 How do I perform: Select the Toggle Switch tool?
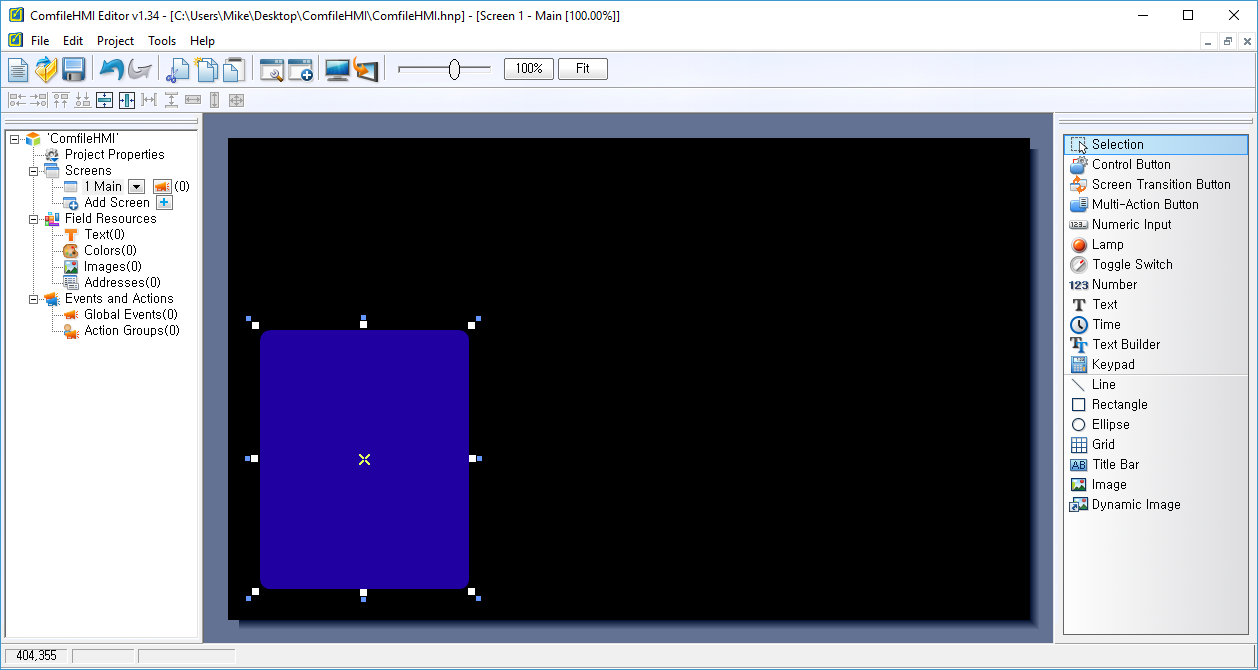(1131, 265)
